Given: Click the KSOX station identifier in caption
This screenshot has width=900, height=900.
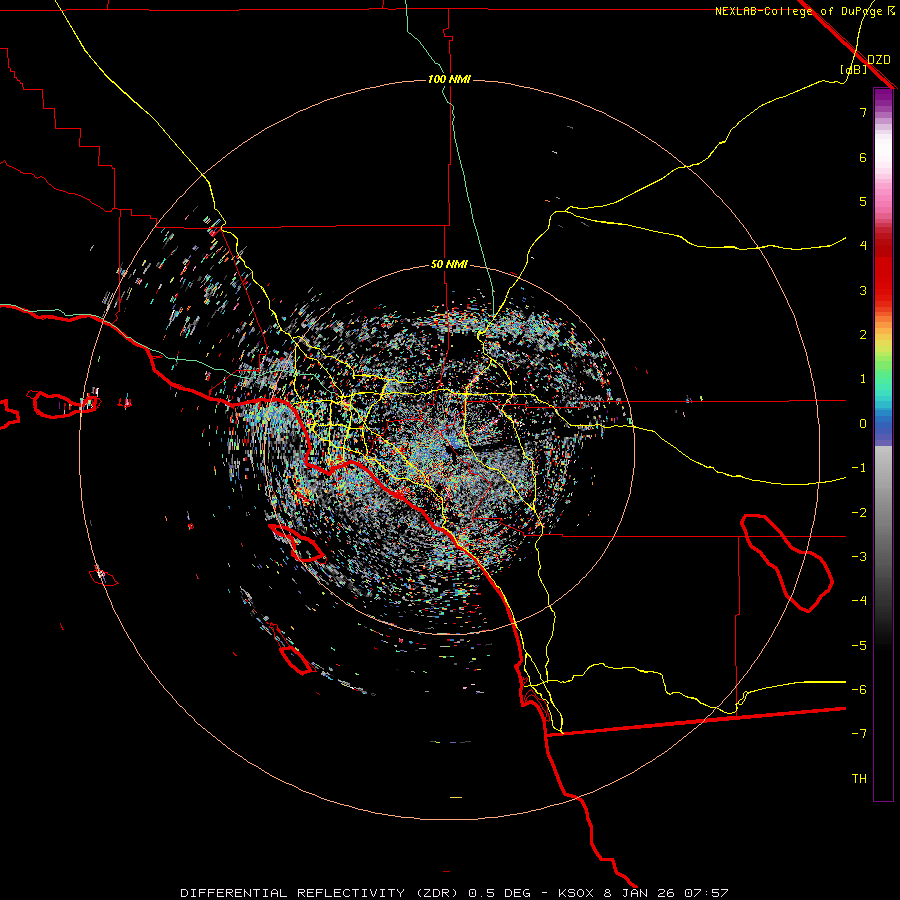Looking at the screenshot, I should click(x=576, y=893).
